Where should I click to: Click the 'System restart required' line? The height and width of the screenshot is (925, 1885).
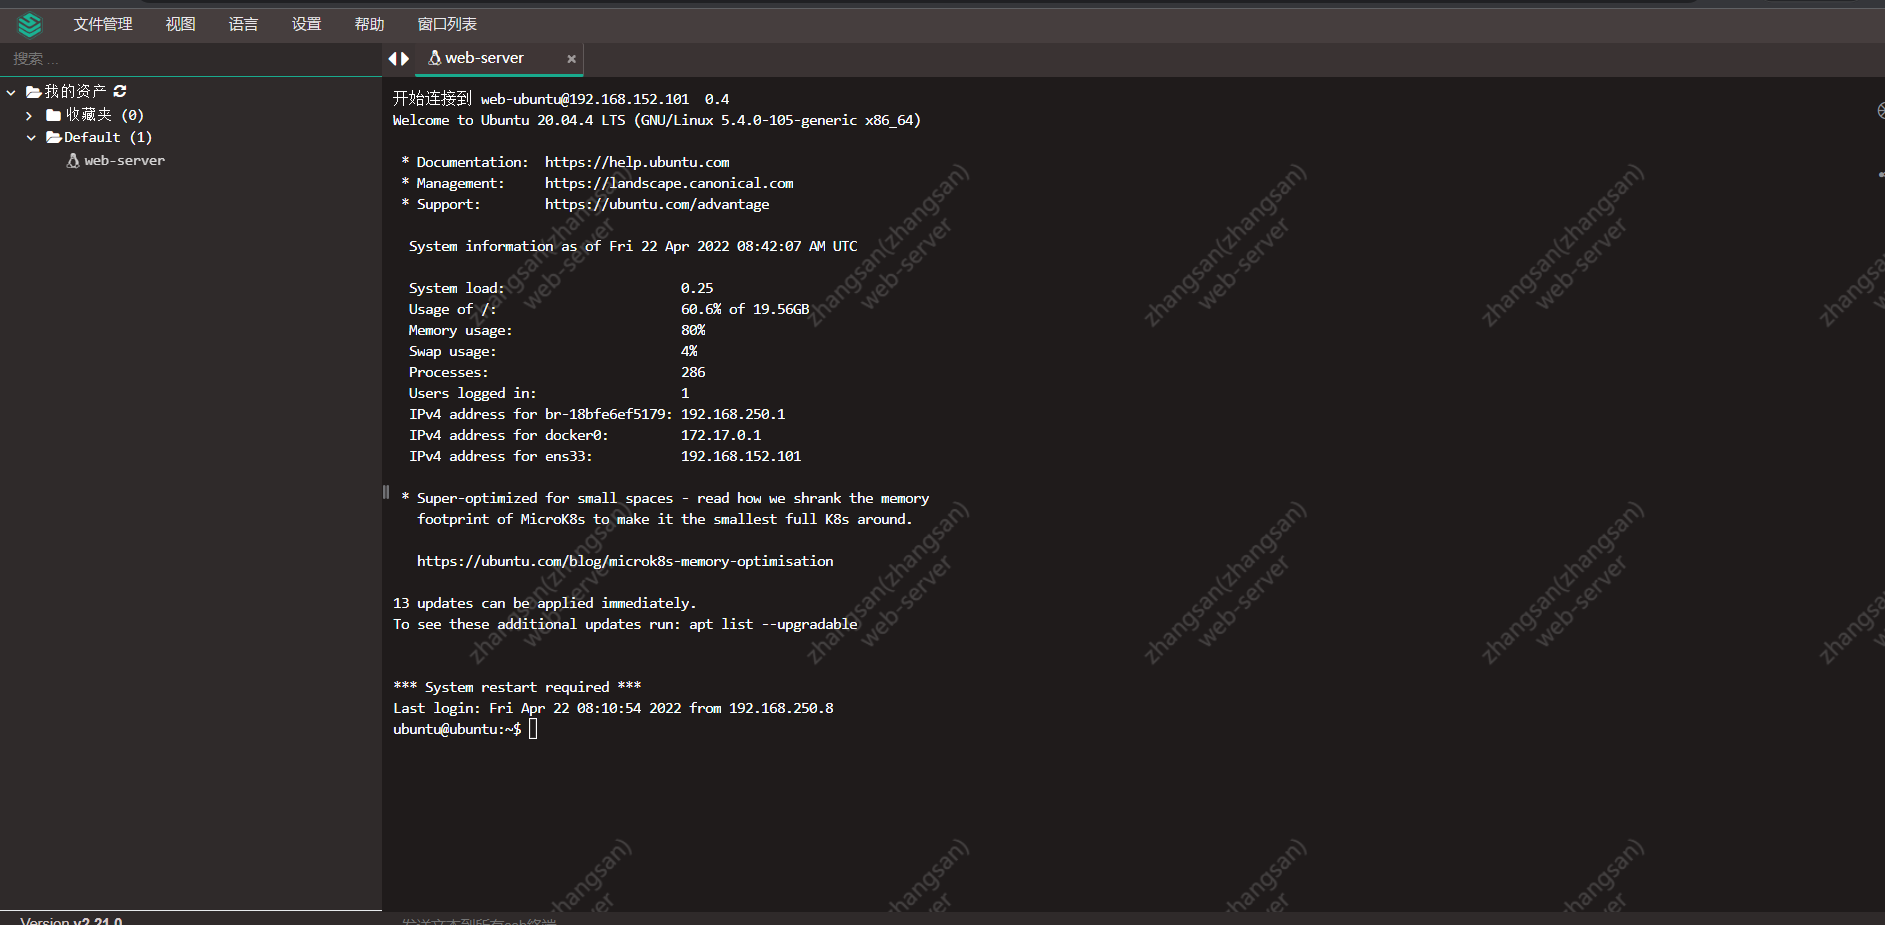pos(517,687)
